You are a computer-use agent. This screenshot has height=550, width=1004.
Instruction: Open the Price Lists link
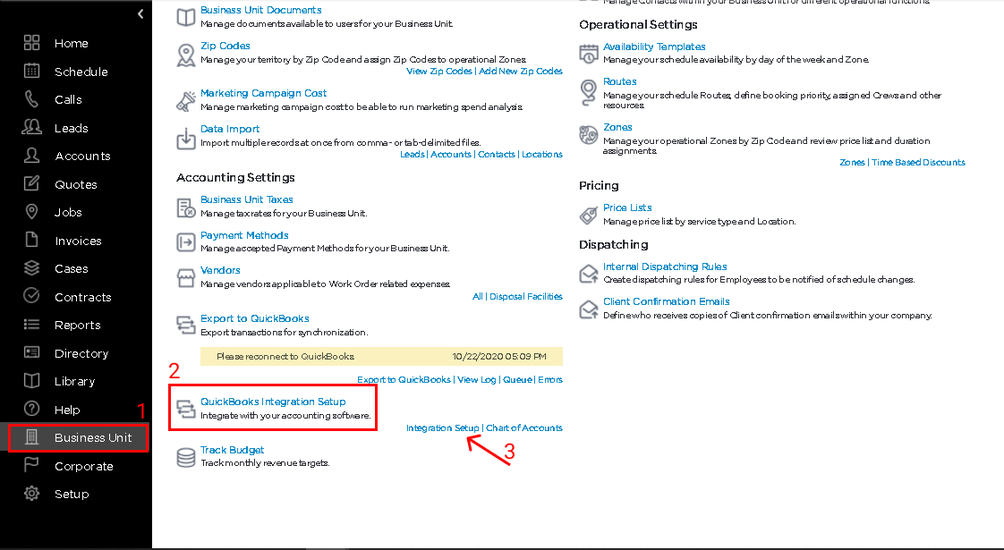click(628, 208)
